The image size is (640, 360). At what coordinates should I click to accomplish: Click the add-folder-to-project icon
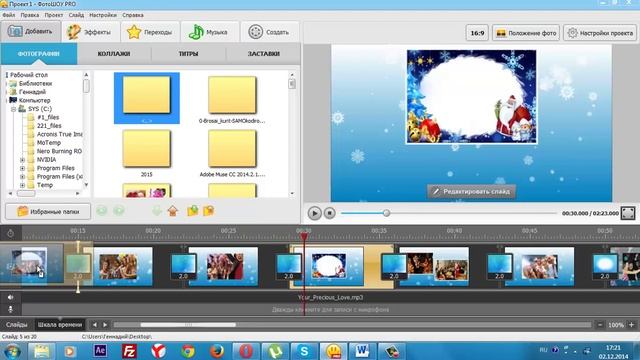[193, 211]
